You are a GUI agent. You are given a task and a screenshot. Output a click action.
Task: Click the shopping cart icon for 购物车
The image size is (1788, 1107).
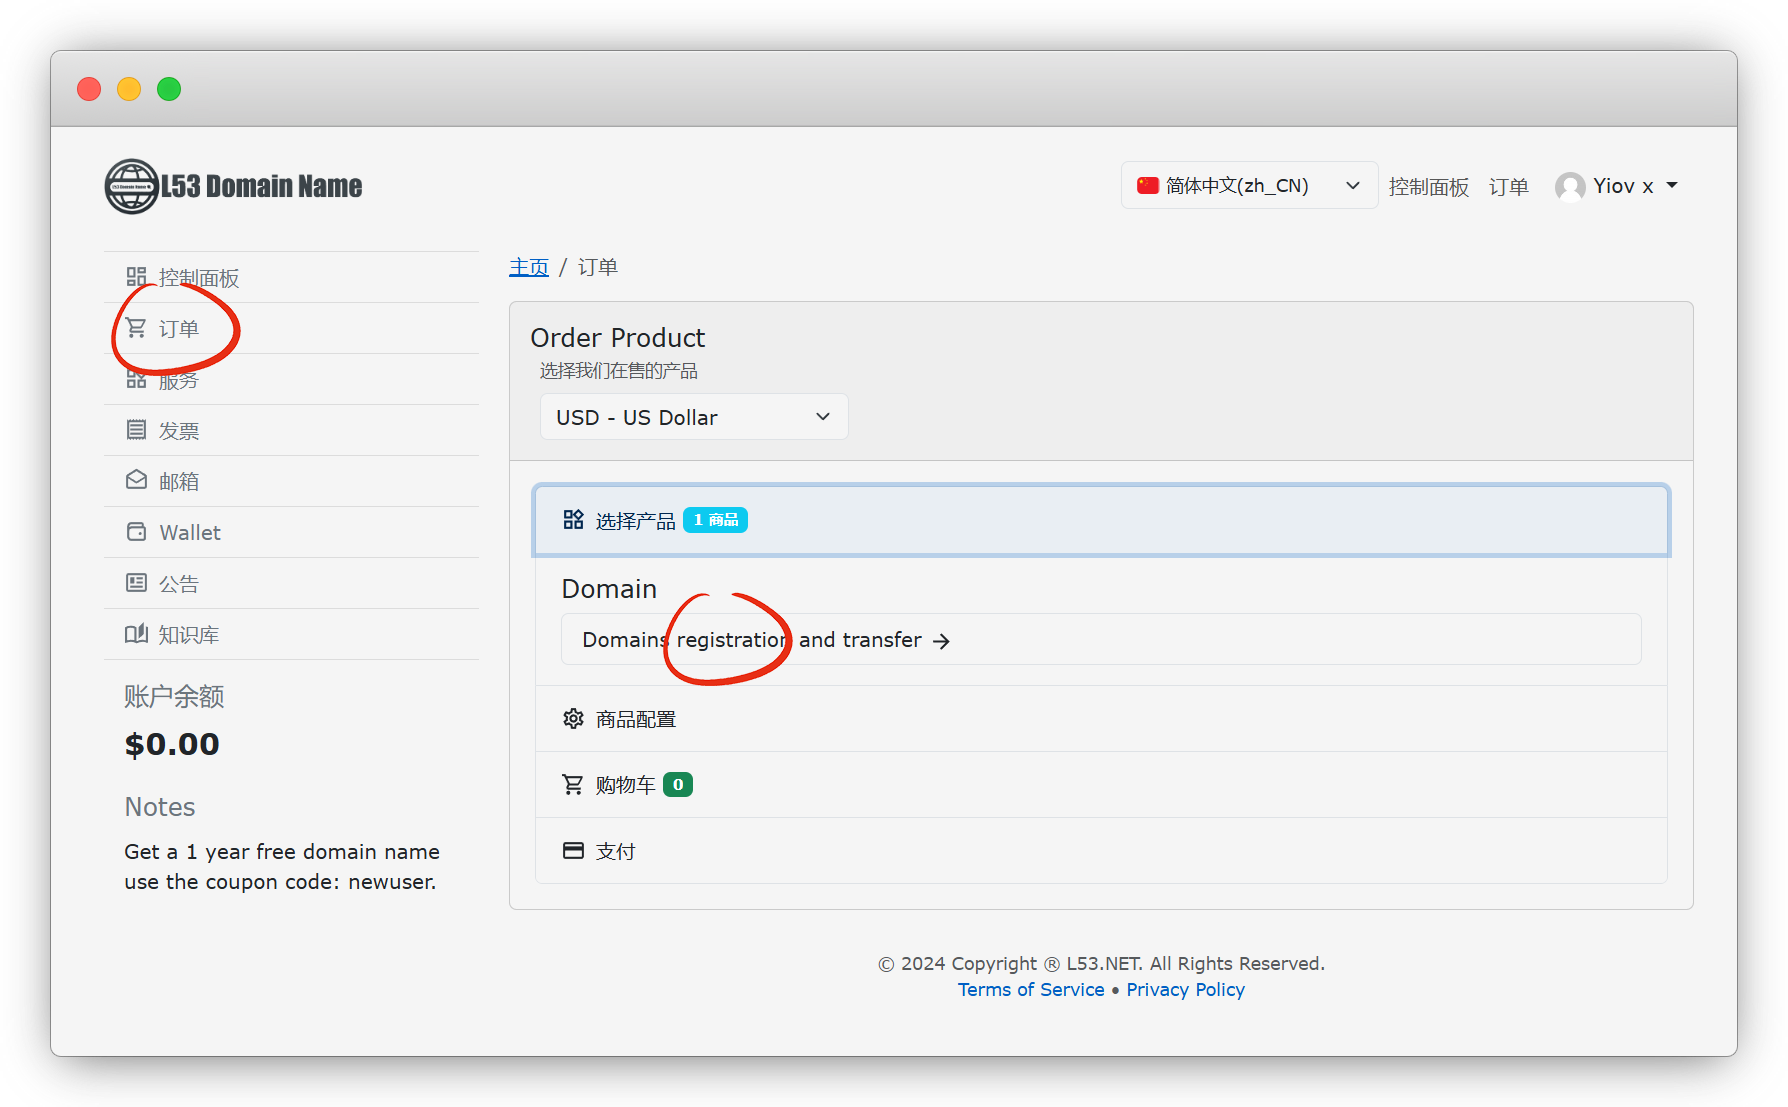coord(573,785)
